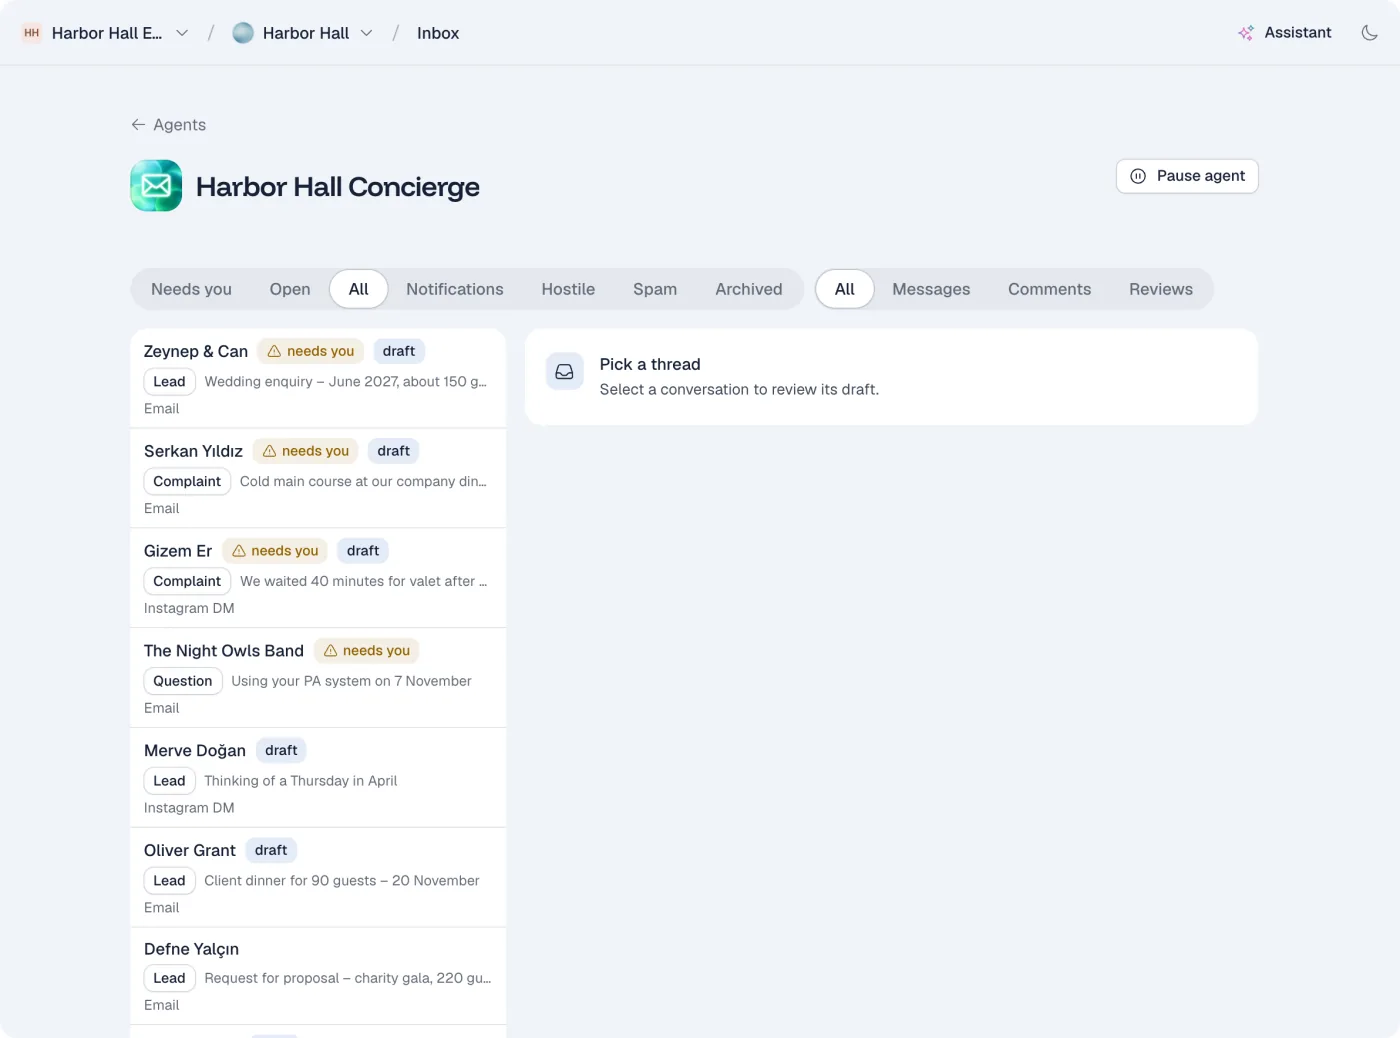Click the Harbor Hall globe avatar
Screen dimensions: 1400x1038
tap(243, 33)
